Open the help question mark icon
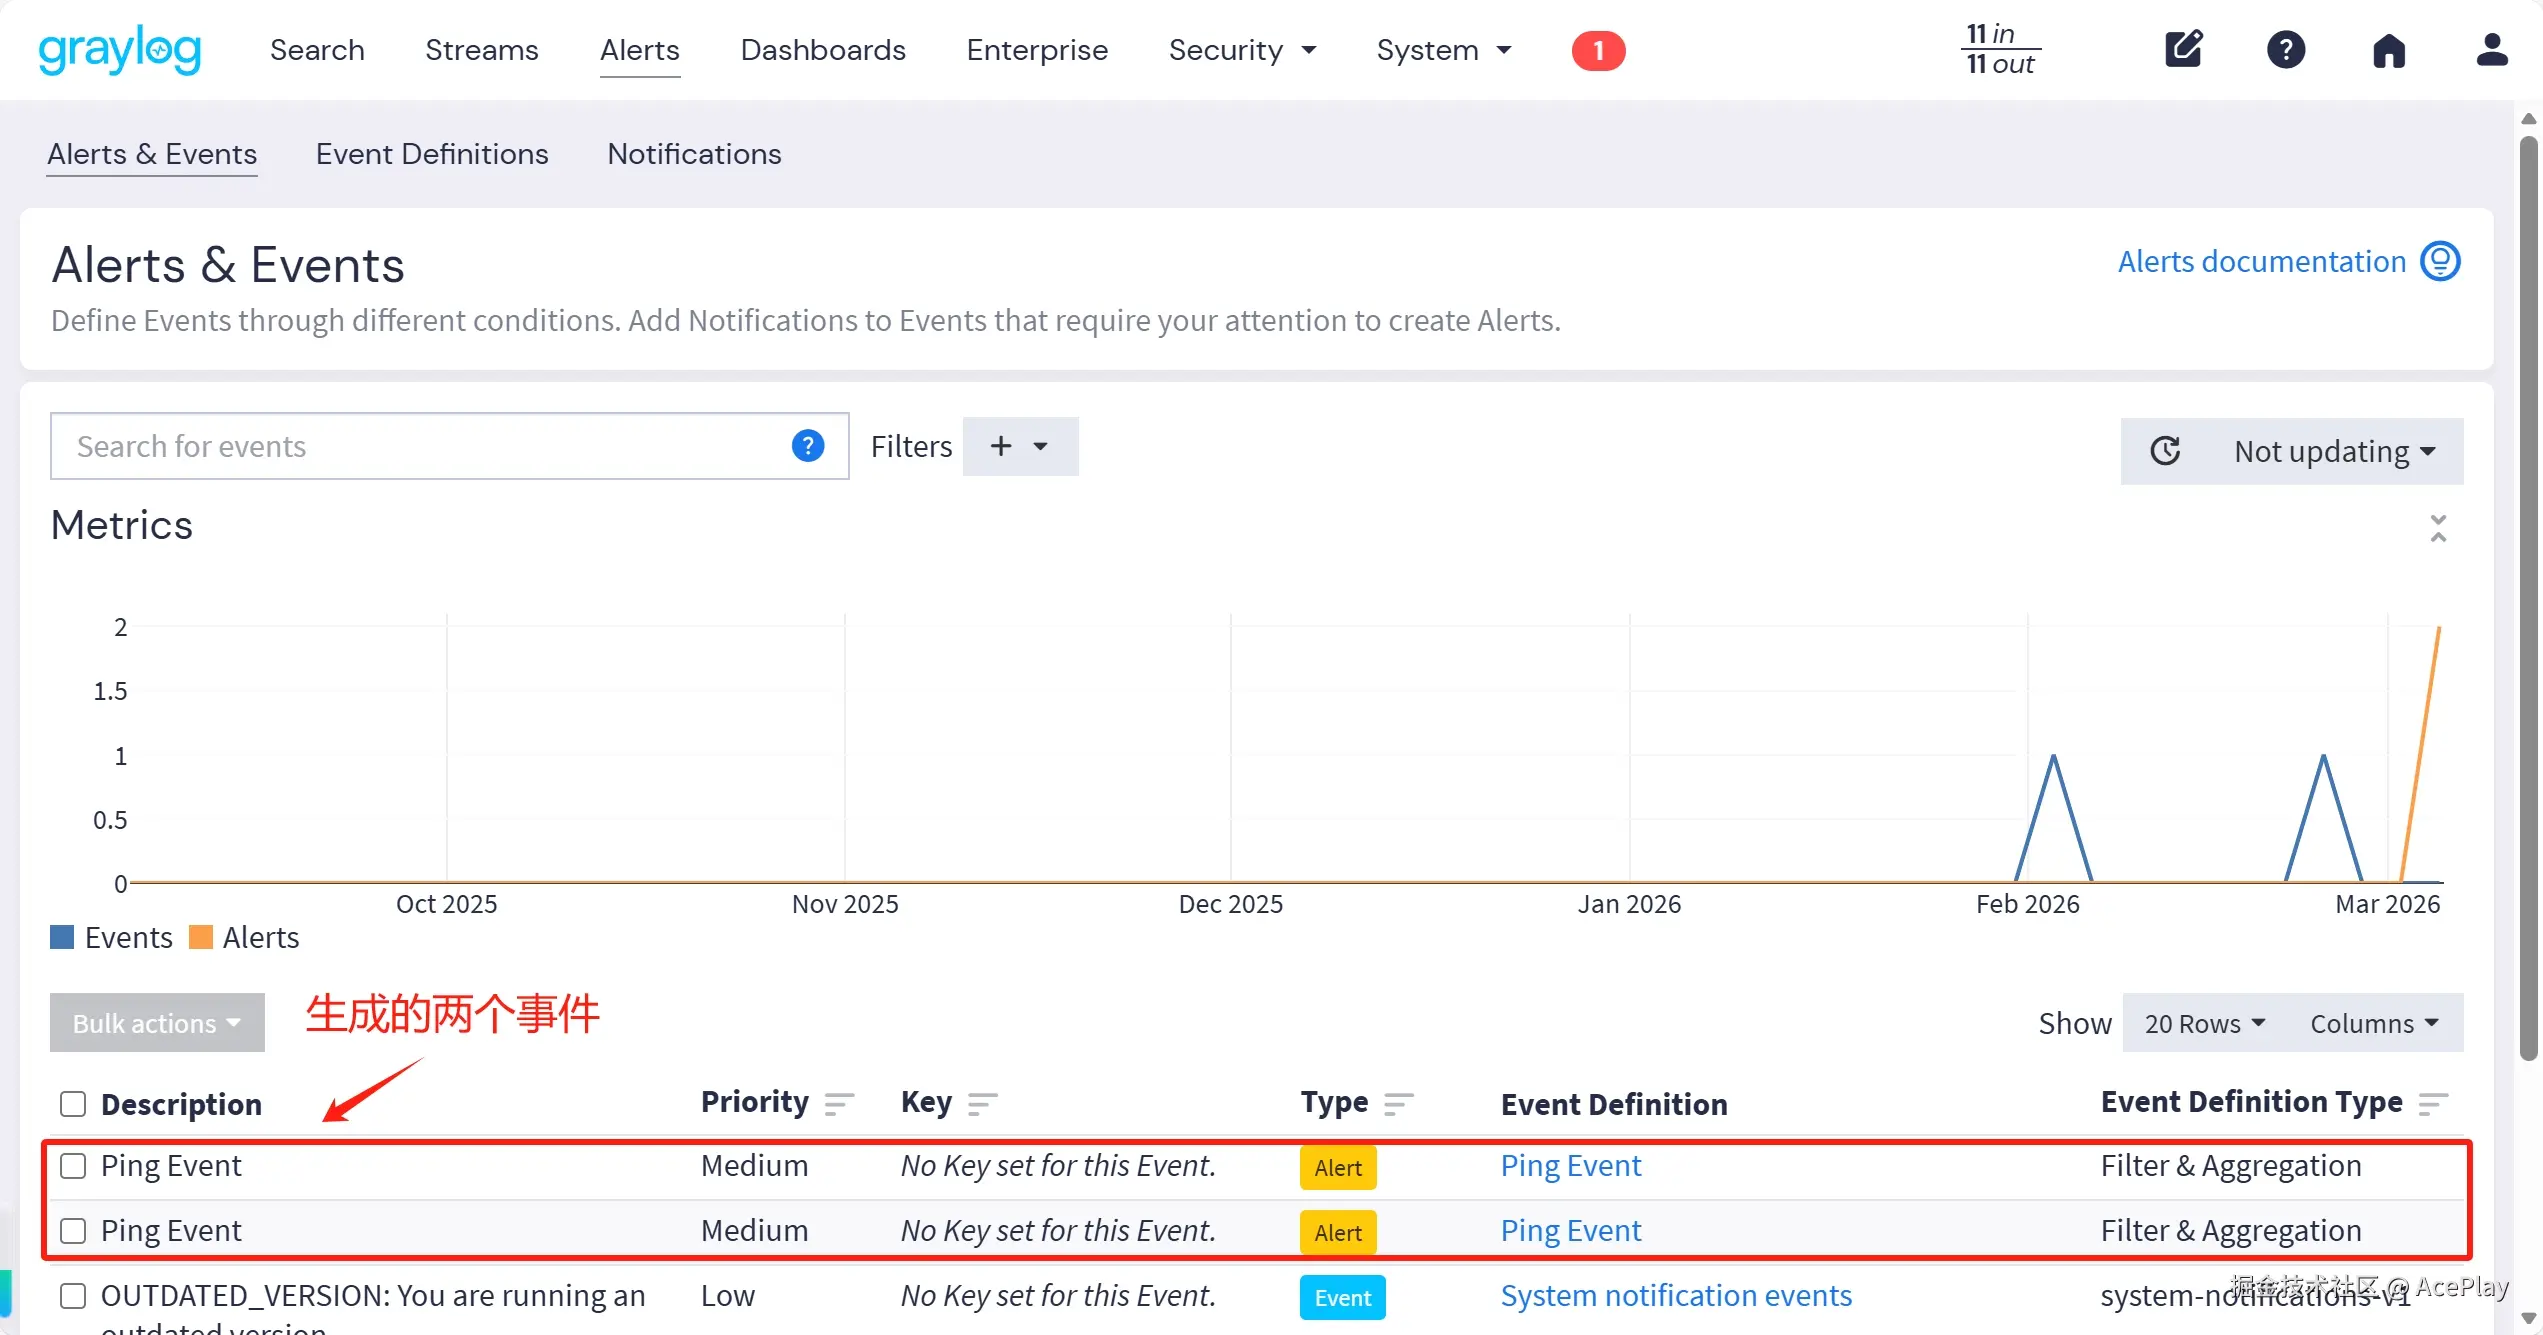2543x1335 pixels. (2286, 49)
